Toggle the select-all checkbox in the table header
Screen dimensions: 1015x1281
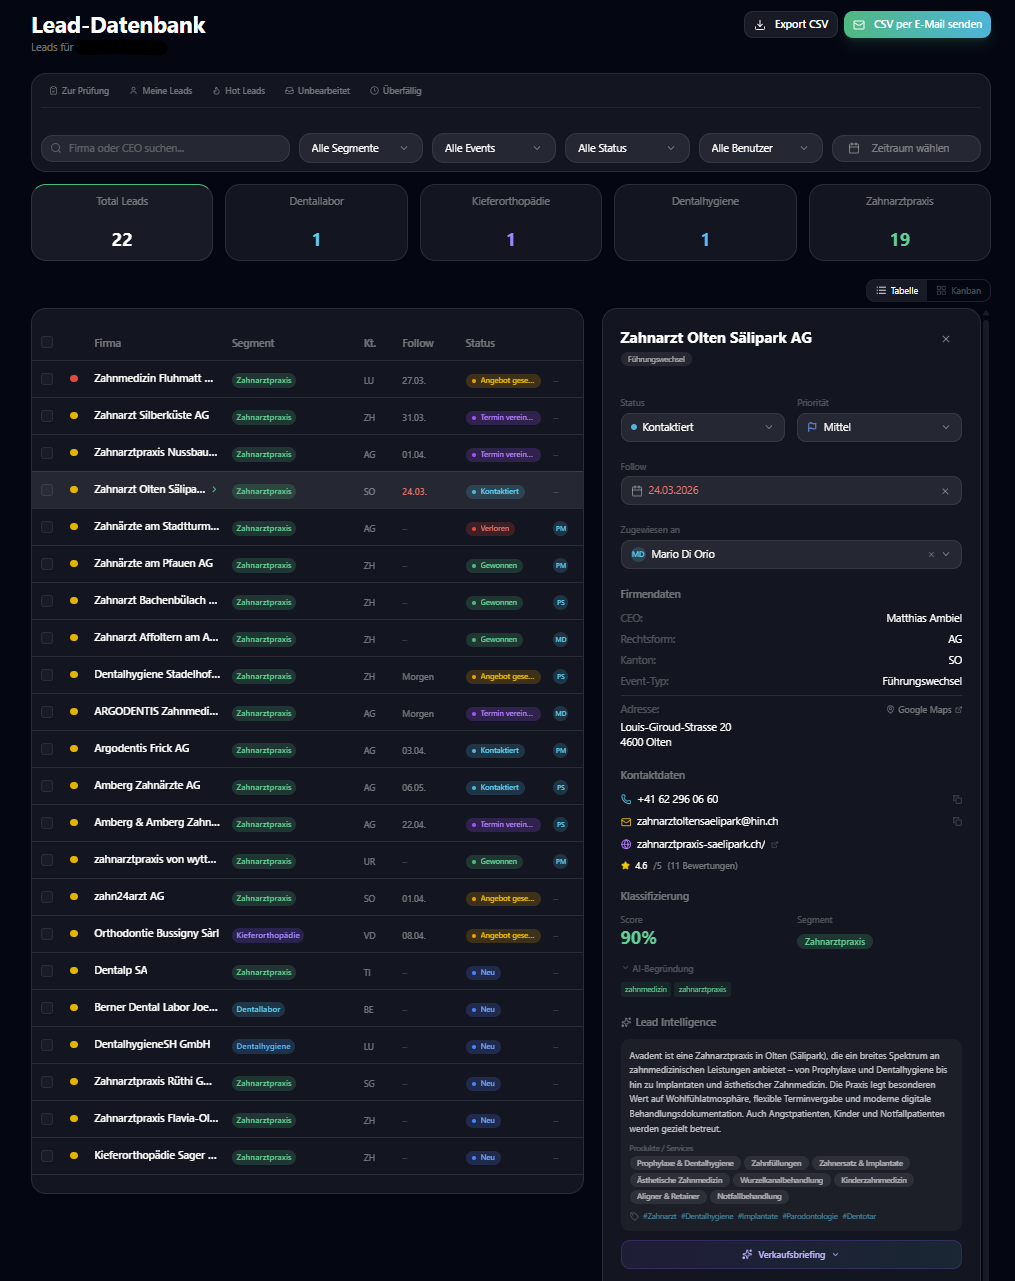point(47,343)
